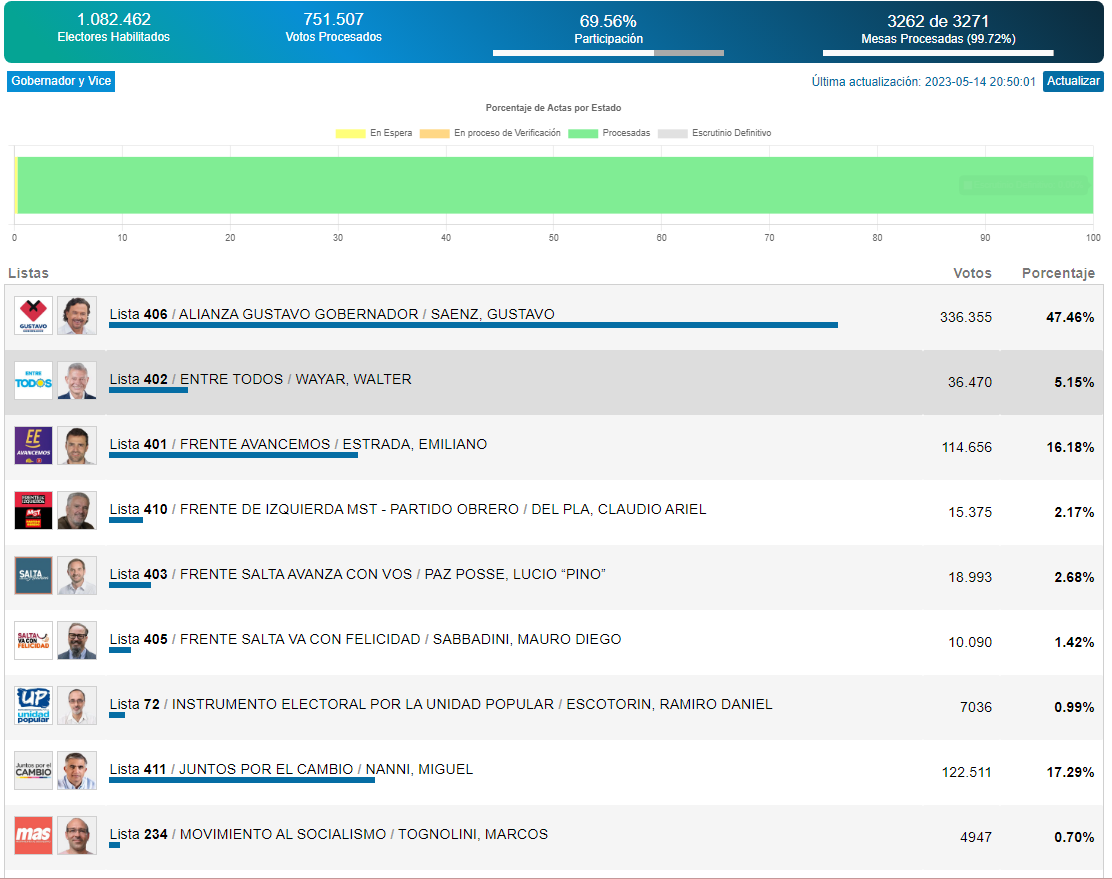
Task: Click the Entre Todos party logo
Action: click(34, 381)
